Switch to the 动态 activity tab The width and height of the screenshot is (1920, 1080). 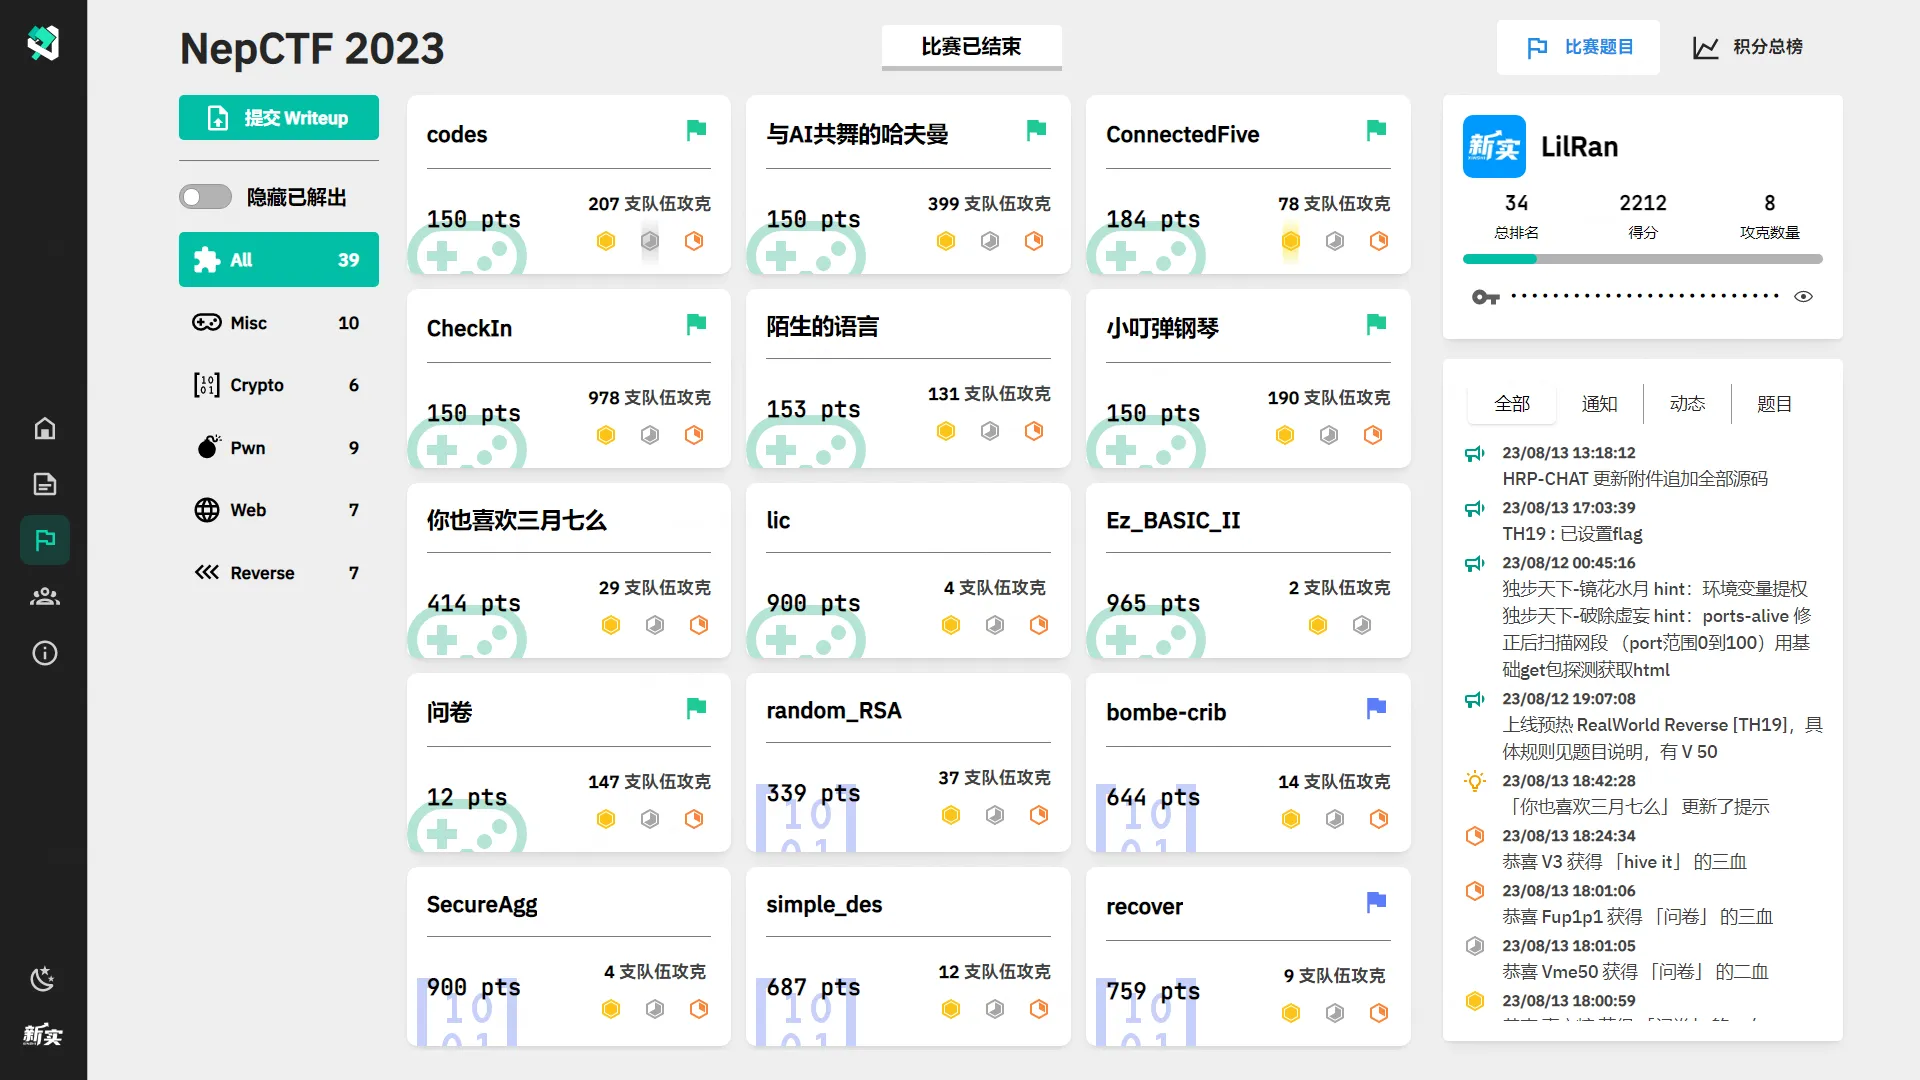pyautogui.click(x=1687, y=404)
